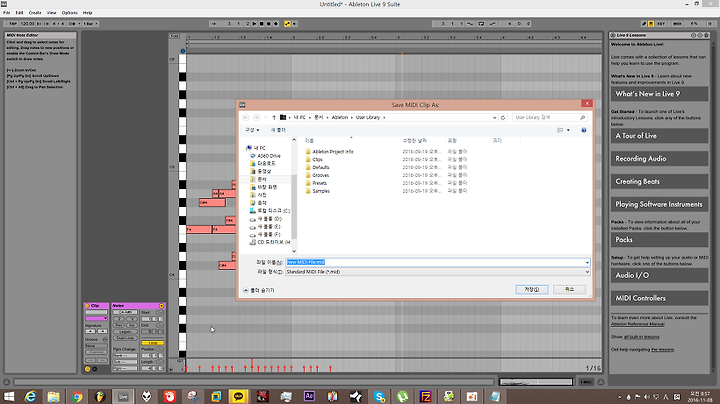Click the Ableton Reference Manual link
The width and height of the screenshot is (720, 404).
click(637, 324)
